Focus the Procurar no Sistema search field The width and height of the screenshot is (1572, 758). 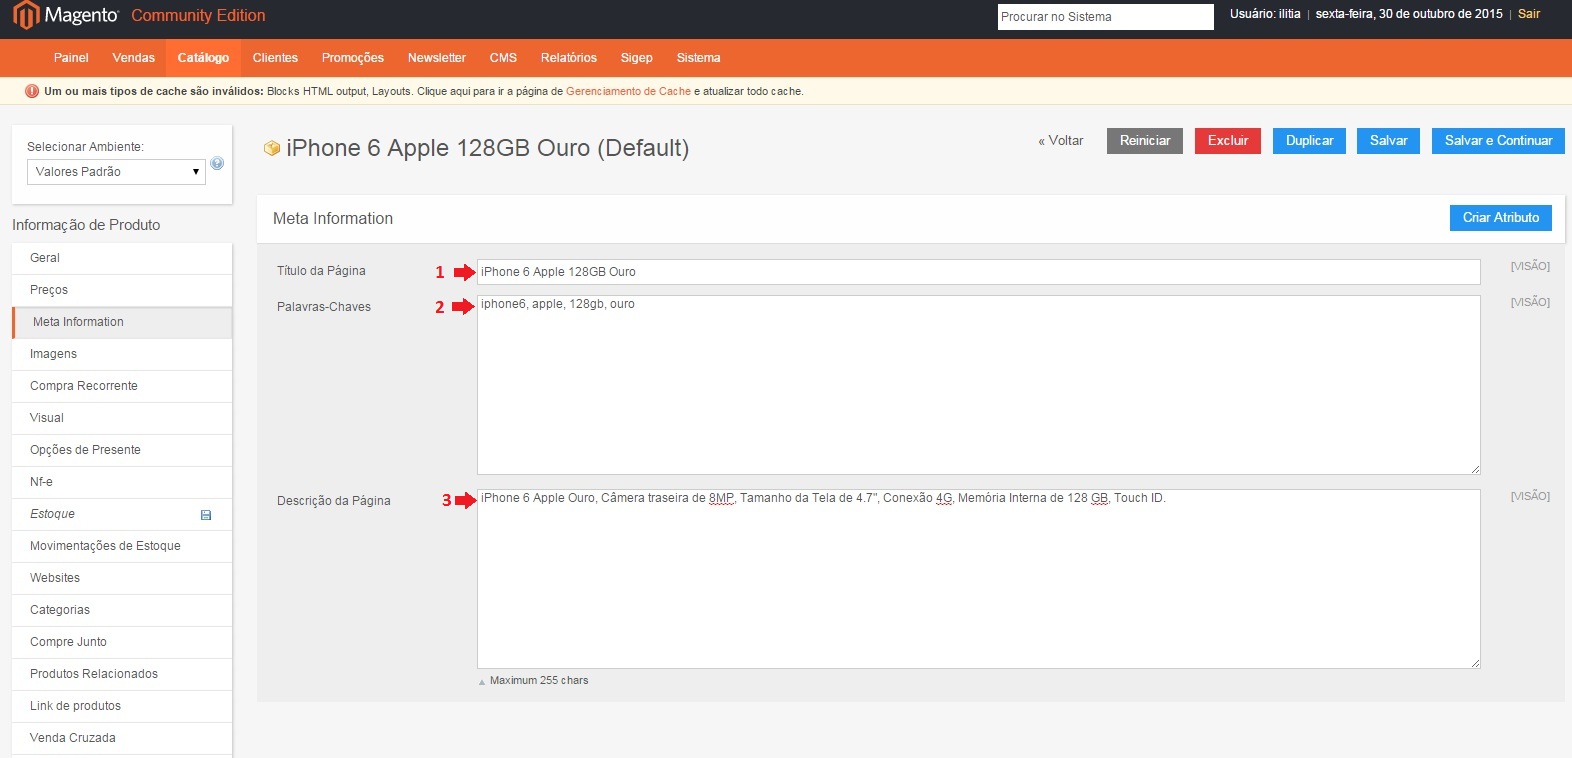pyautogui.click(x=1105, y=17)
